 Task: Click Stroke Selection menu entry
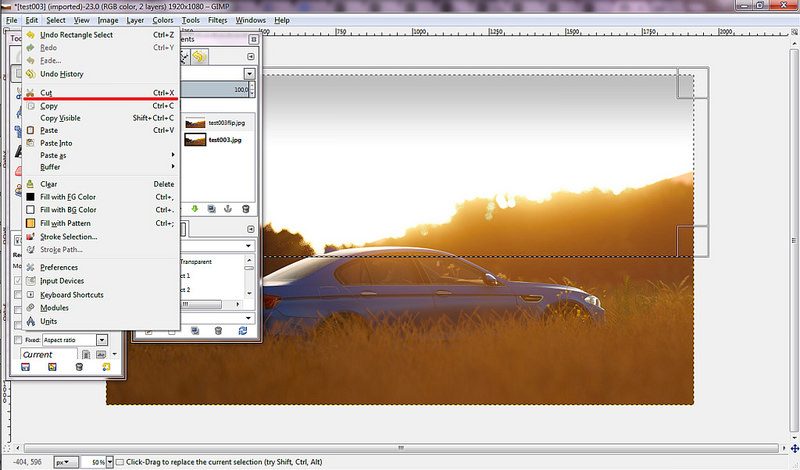[101, 236]
